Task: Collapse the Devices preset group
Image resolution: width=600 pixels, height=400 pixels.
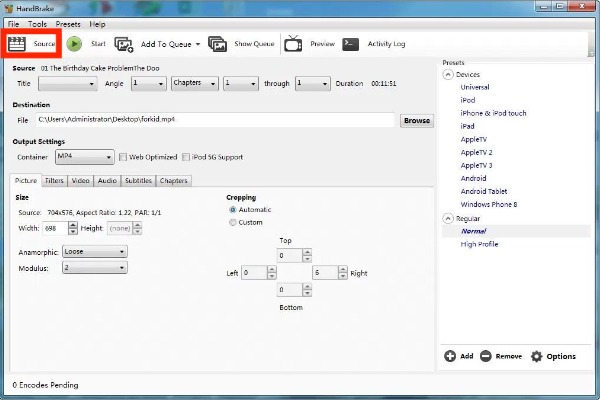Action: (x=448, y=74)
